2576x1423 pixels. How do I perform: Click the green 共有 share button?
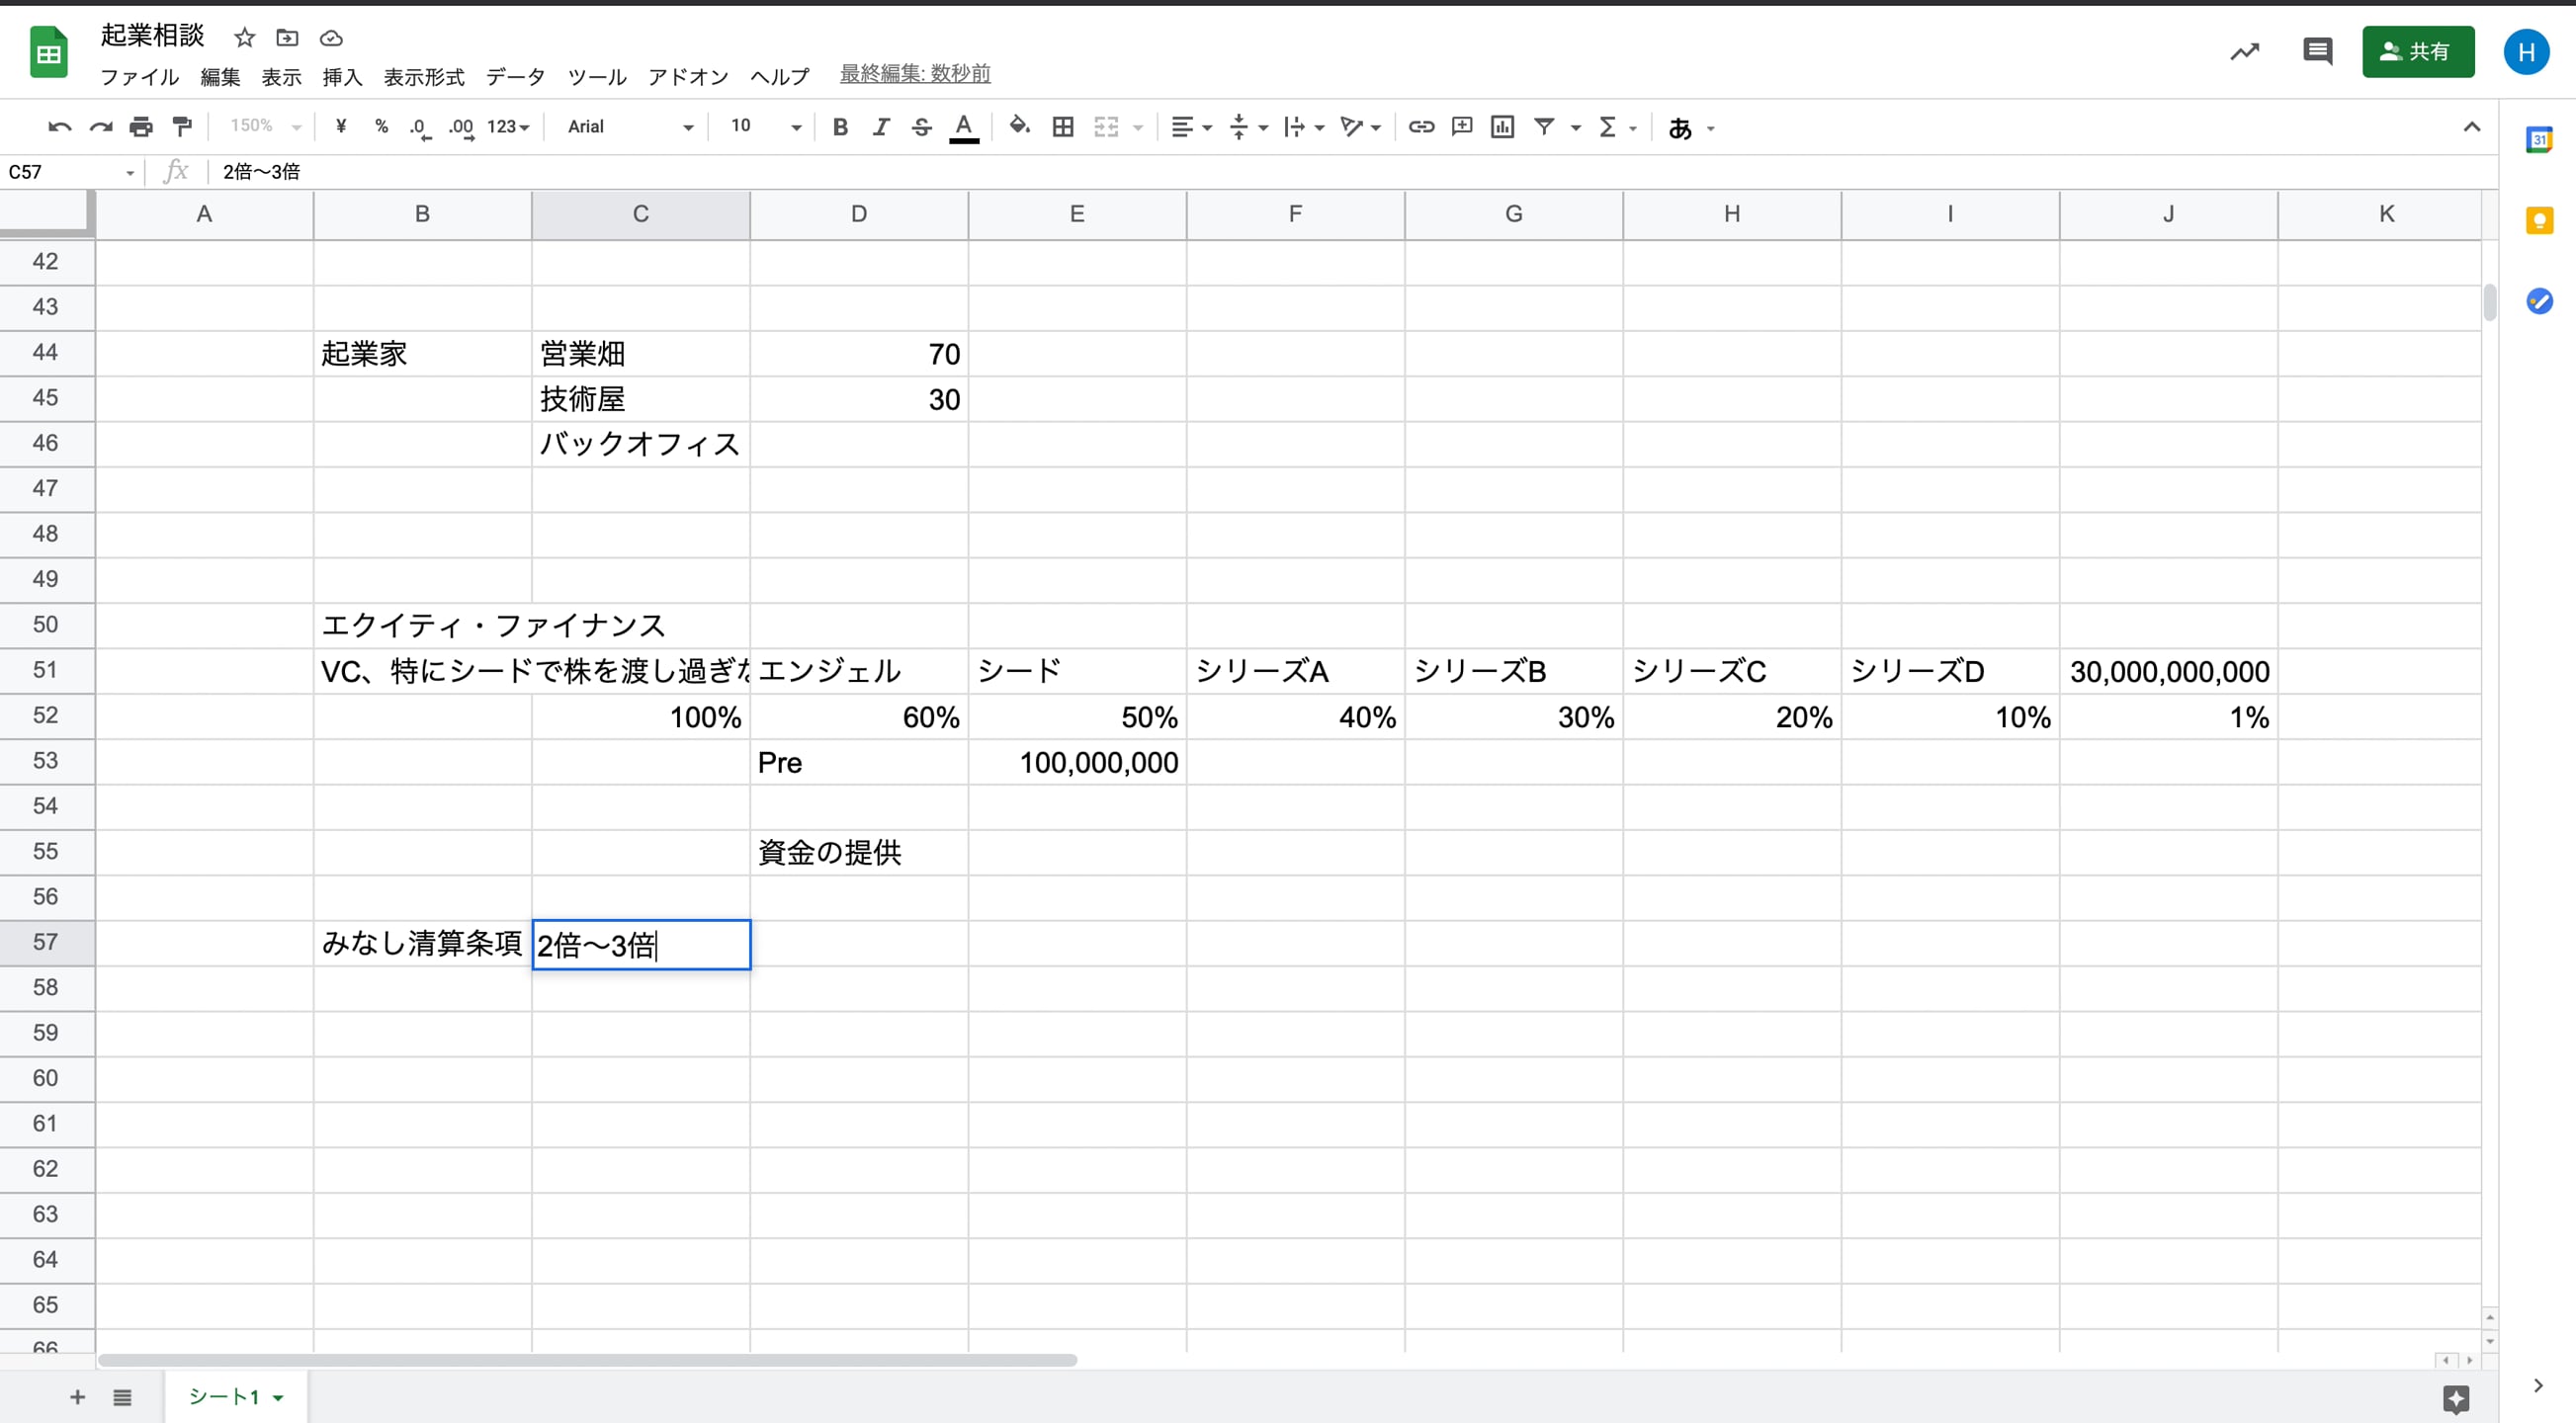coord(2417,51)
